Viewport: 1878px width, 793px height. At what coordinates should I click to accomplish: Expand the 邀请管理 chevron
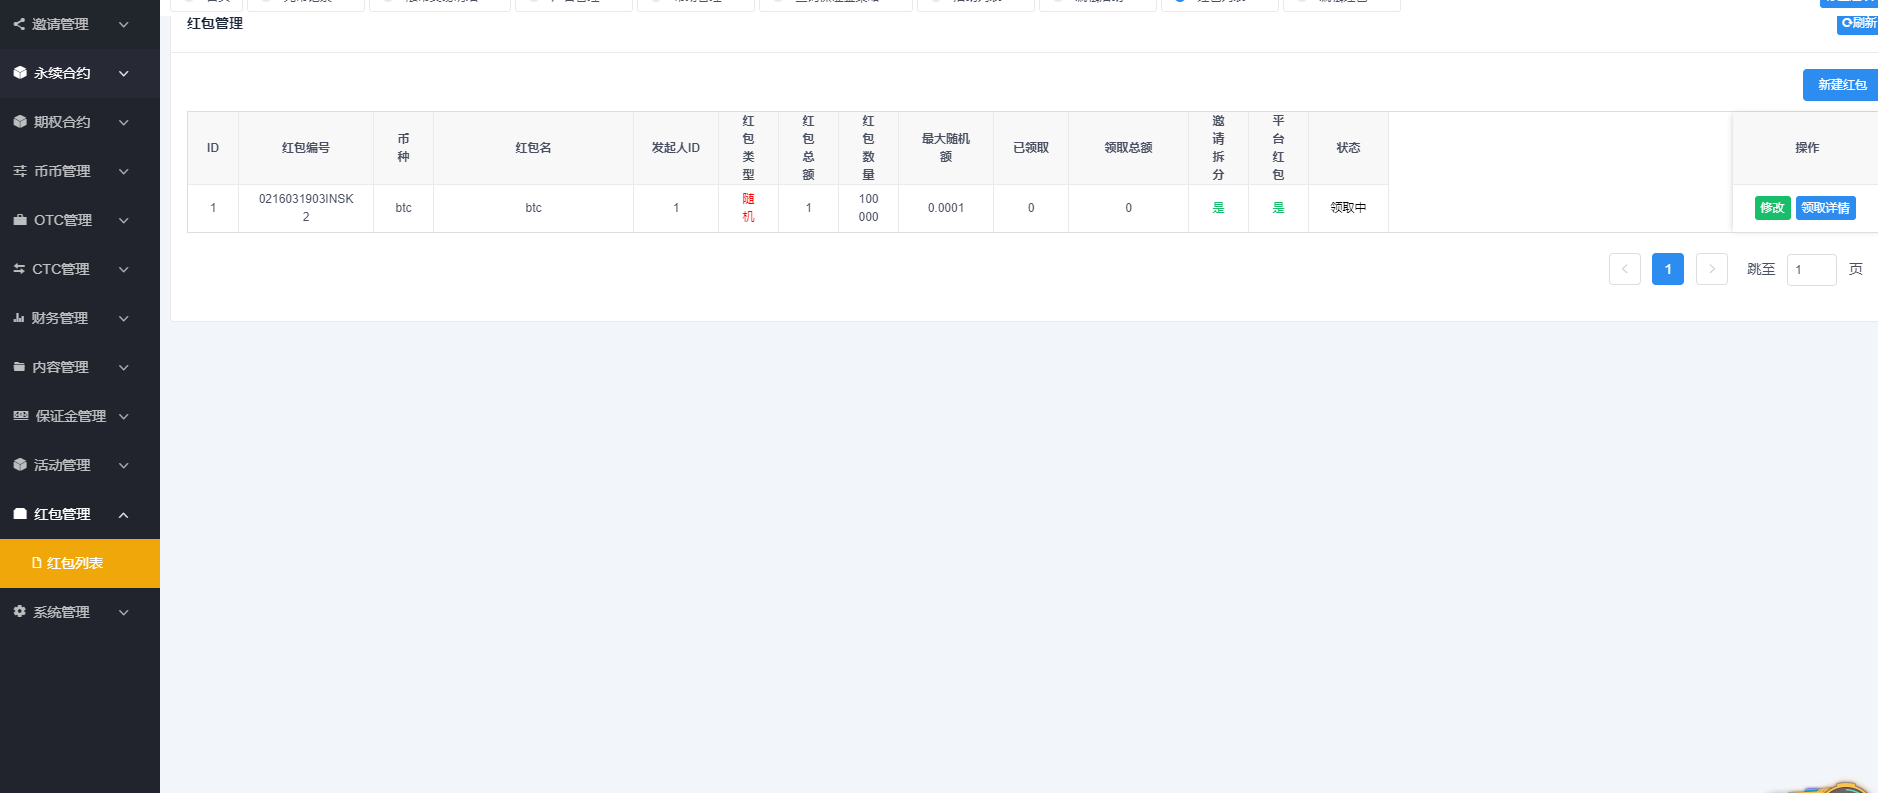tap(124, 24)
